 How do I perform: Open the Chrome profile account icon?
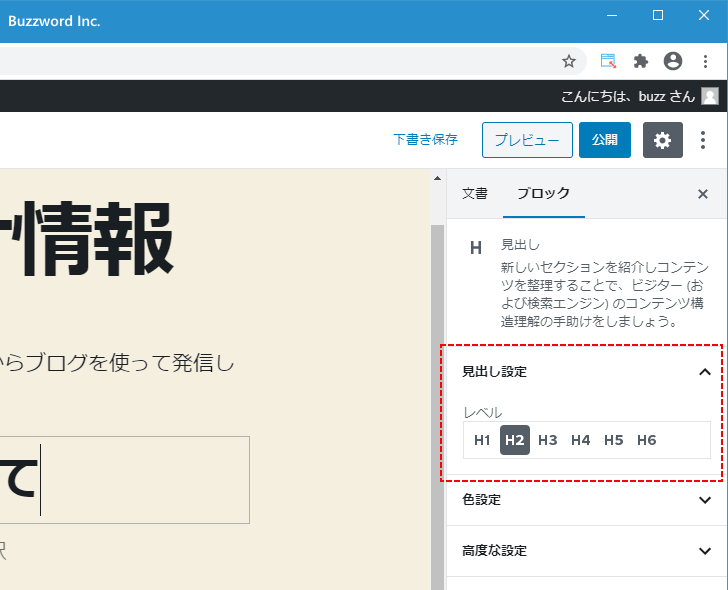click(673, 61)
